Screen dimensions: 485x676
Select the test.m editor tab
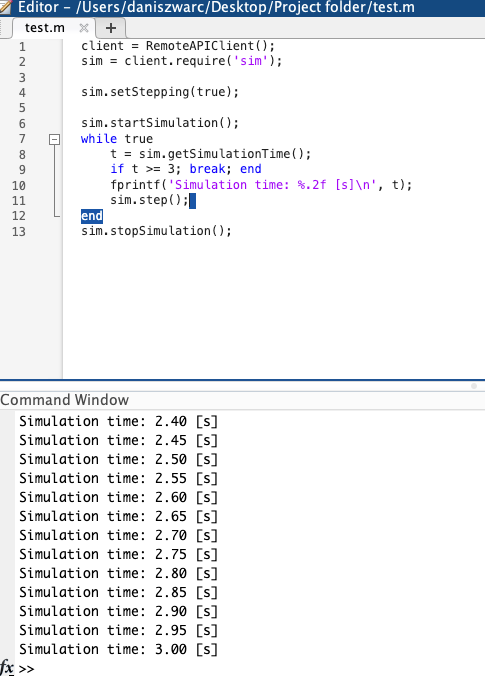[x=45, y=28]
